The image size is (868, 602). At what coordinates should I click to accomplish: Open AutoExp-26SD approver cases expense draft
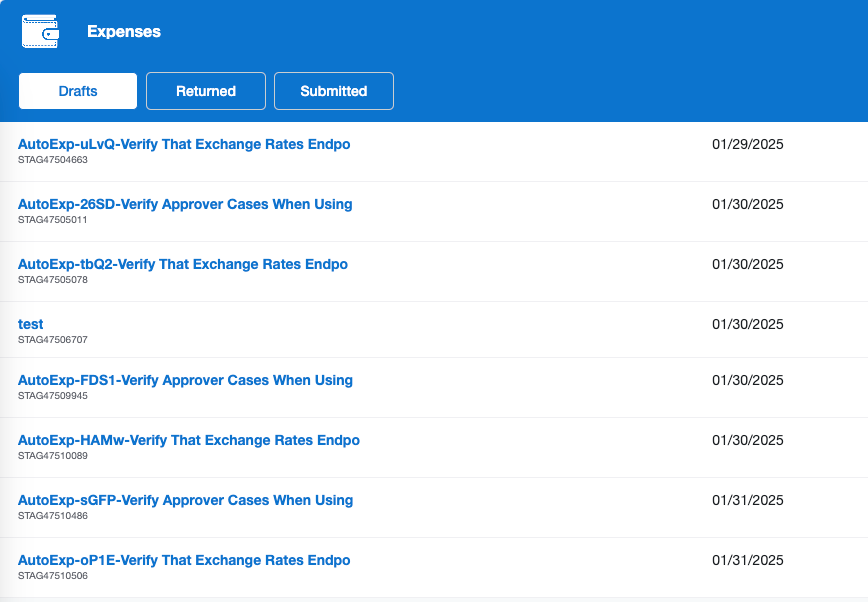click(x=185, y=204)
